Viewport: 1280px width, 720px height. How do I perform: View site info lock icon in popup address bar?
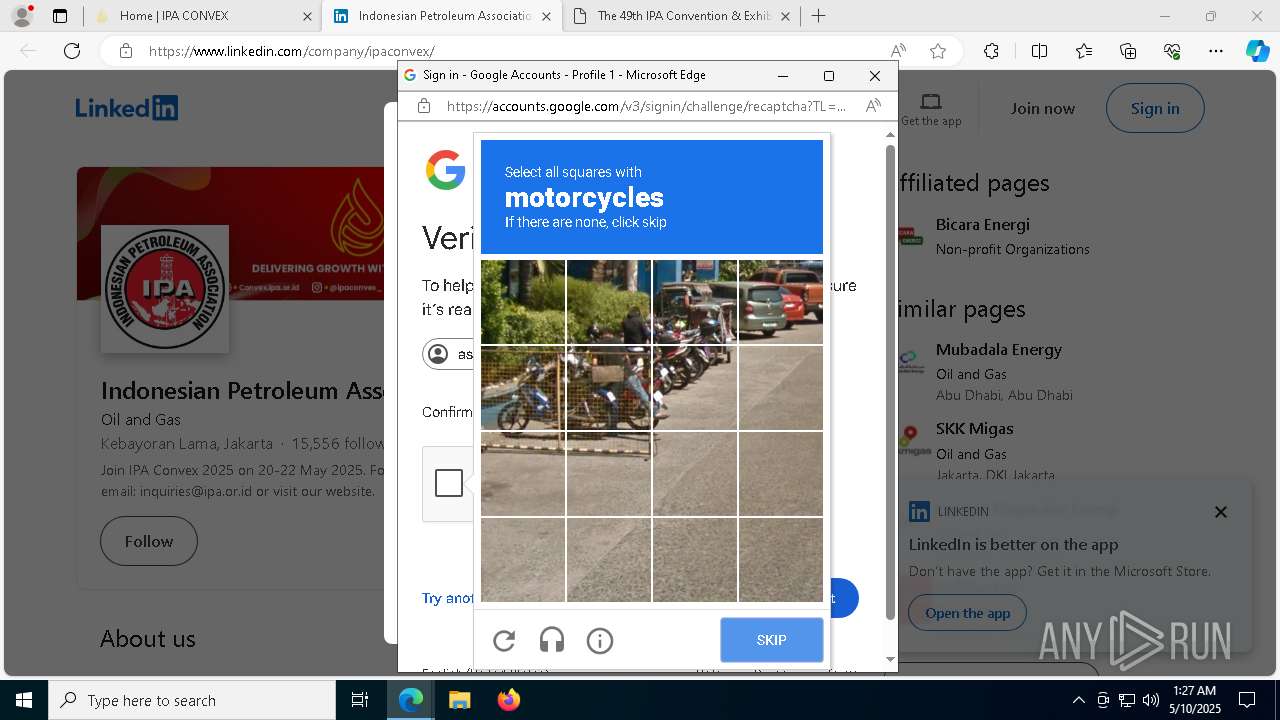(x=424, y=106)
